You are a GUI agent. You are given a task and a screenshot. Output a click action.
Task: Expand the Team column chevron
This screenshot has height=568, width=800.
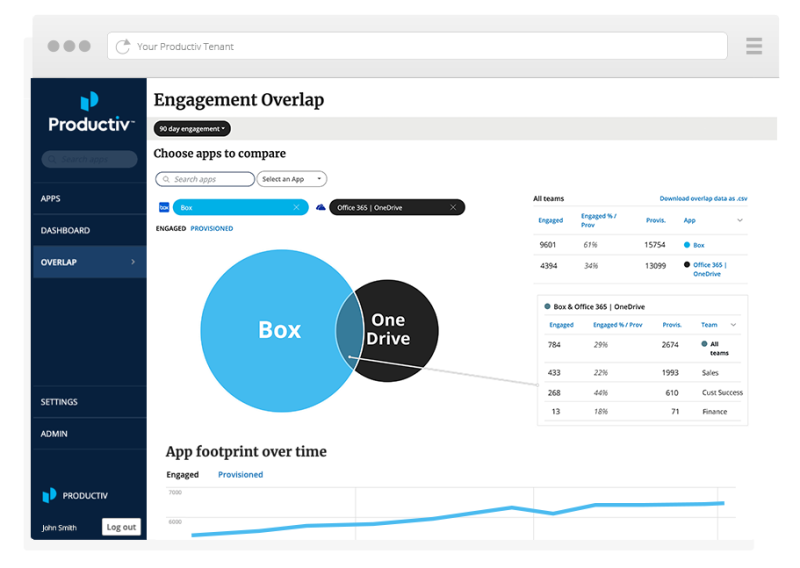(734, 324)
